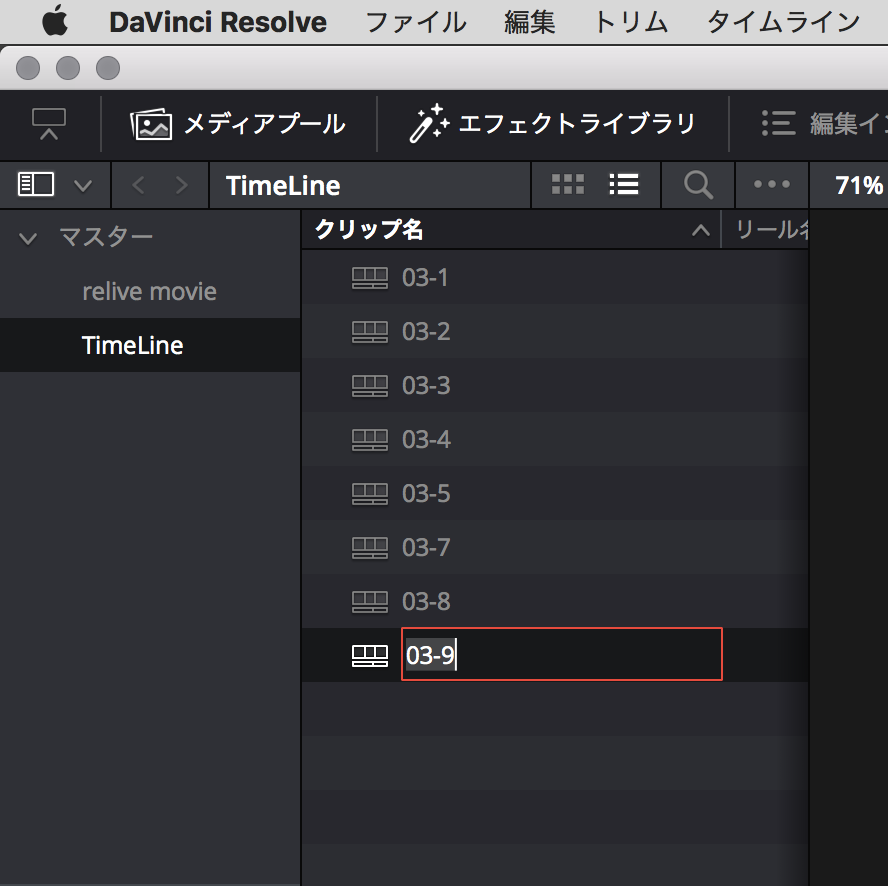Select the 03-8 timeline row
The image size is (888, 886).
(x=554, y=601)
